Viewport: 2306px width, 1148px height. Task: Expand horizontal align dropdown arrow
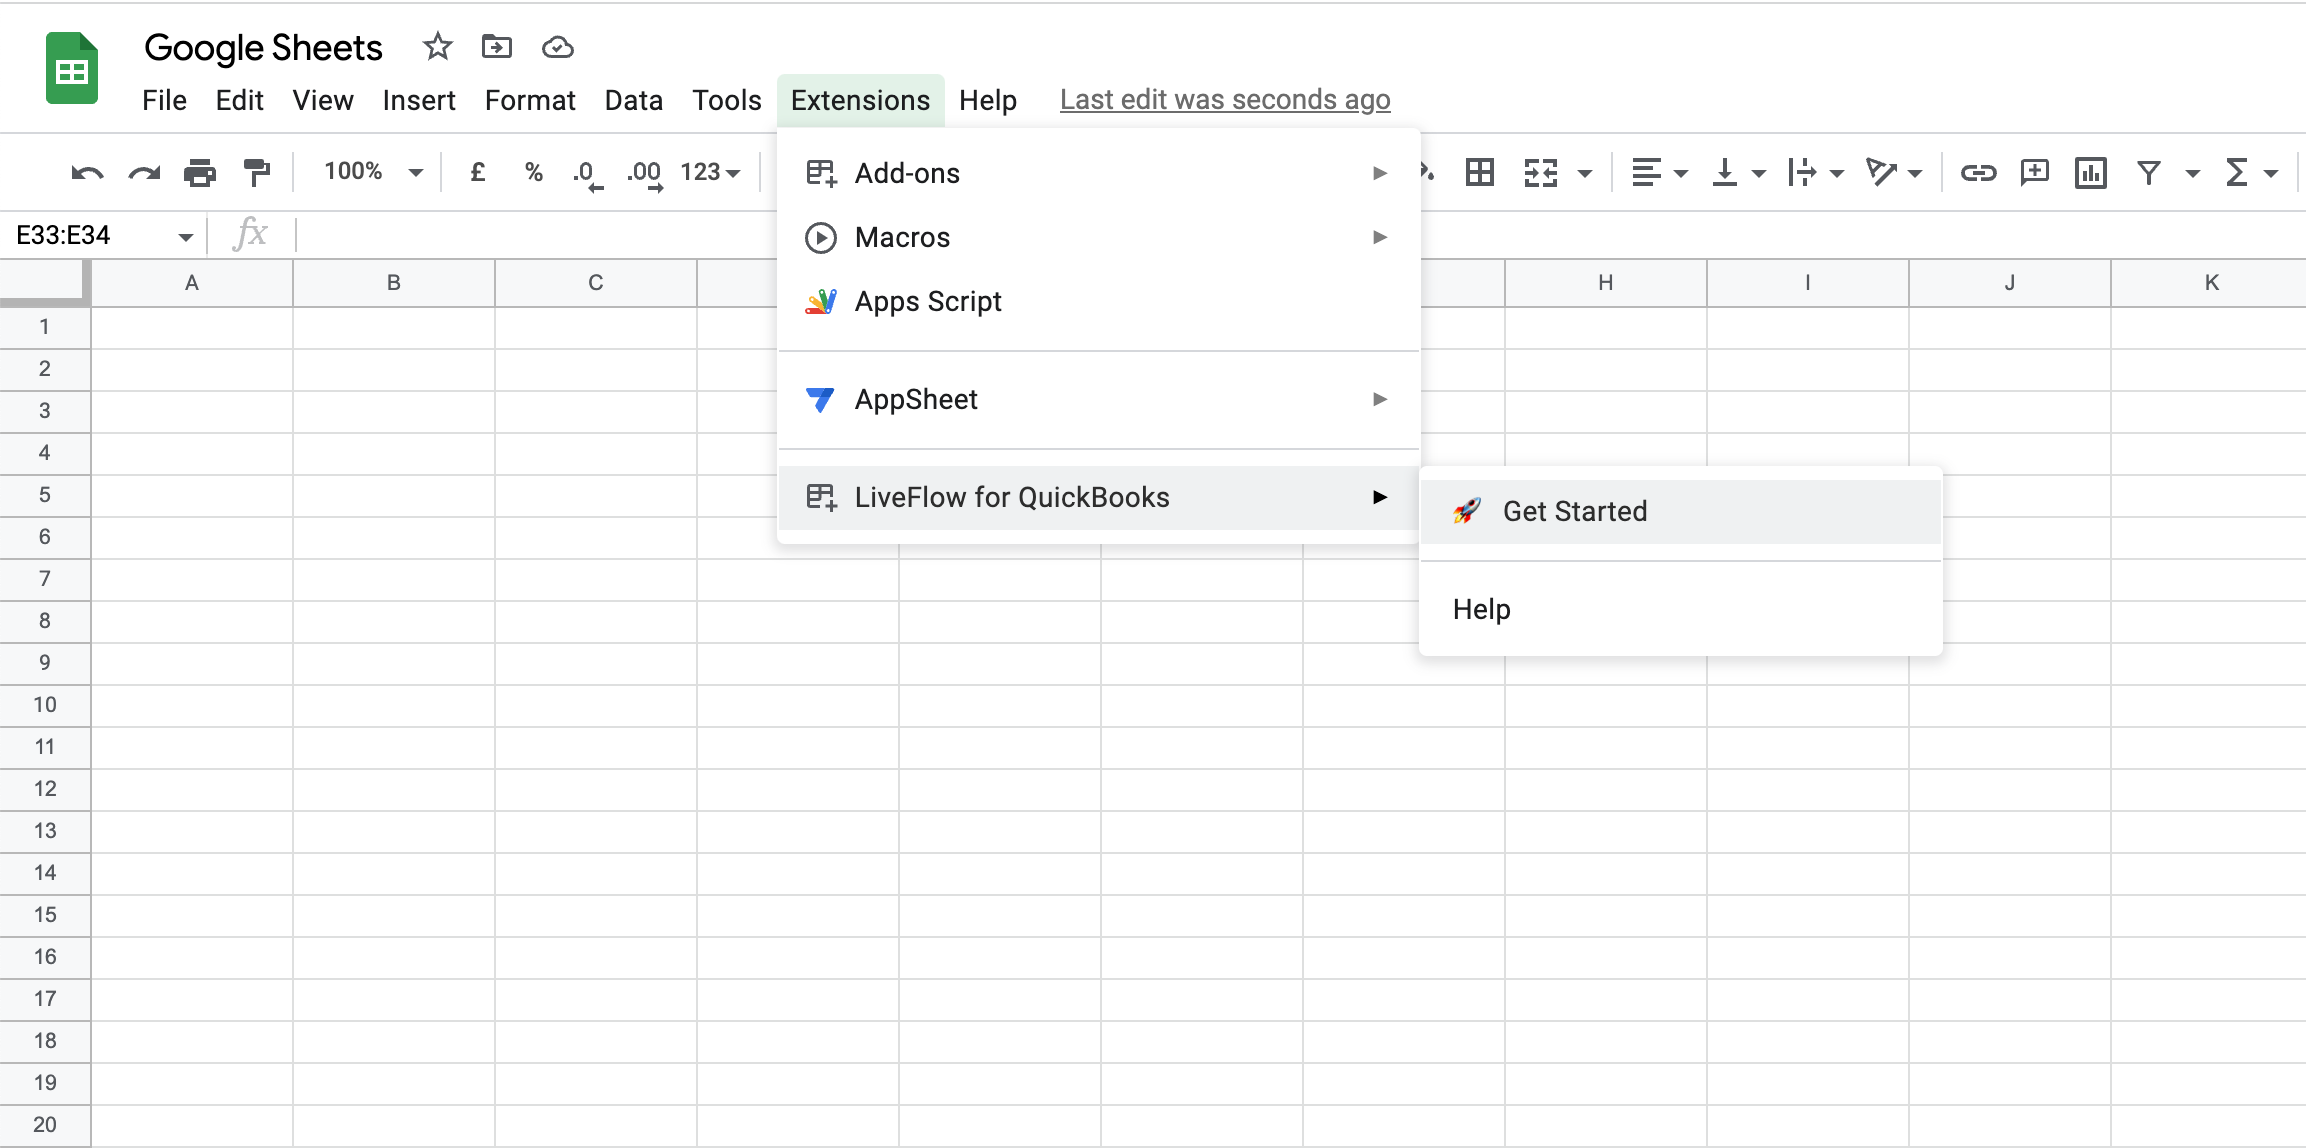tap(1681, 174)
